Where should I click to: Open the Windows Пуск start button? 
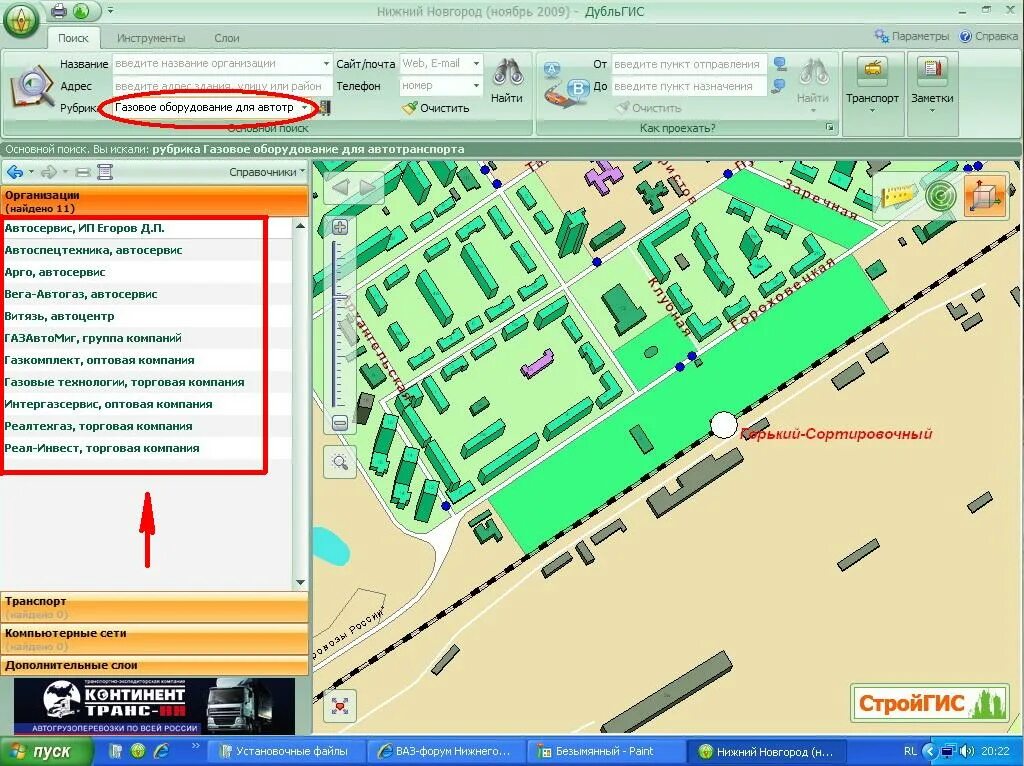[x=46, y=752]
